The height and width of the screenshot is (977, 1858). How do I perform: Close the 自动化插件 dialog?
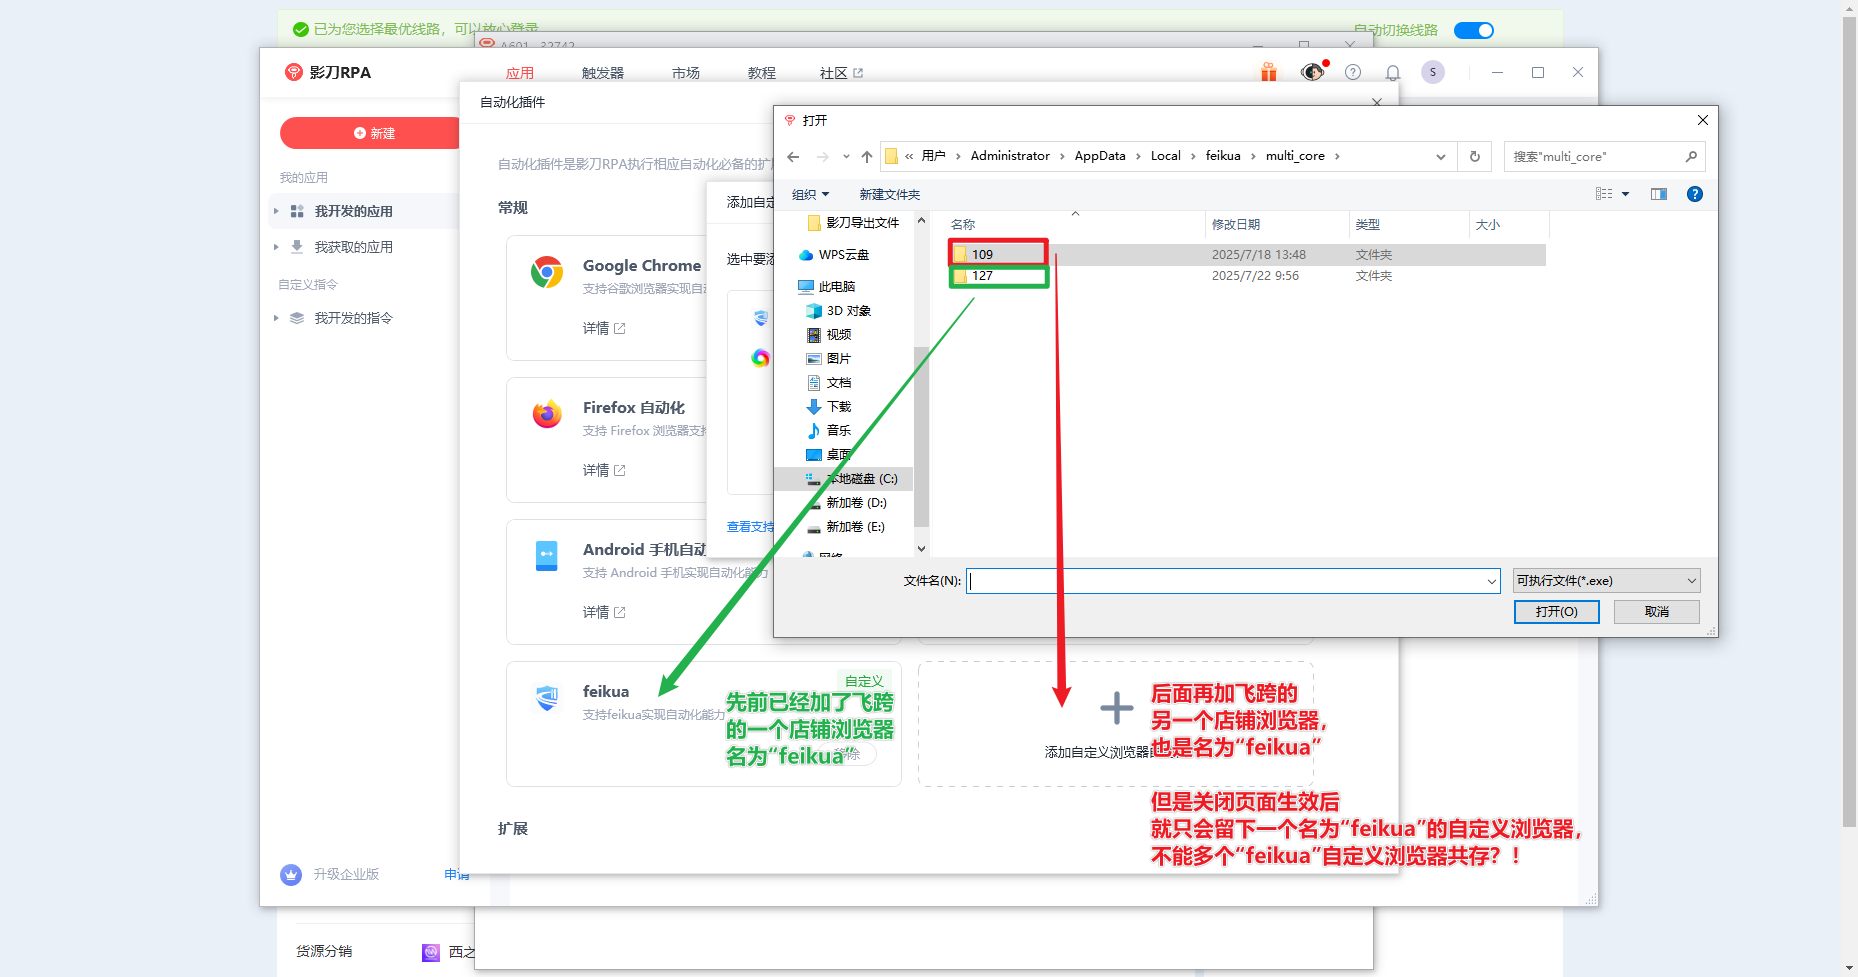(1377, 102)
